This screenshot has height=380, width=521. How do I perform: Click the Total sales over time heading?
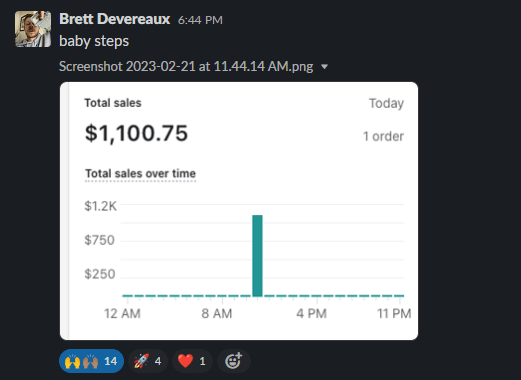click(140, 174)
